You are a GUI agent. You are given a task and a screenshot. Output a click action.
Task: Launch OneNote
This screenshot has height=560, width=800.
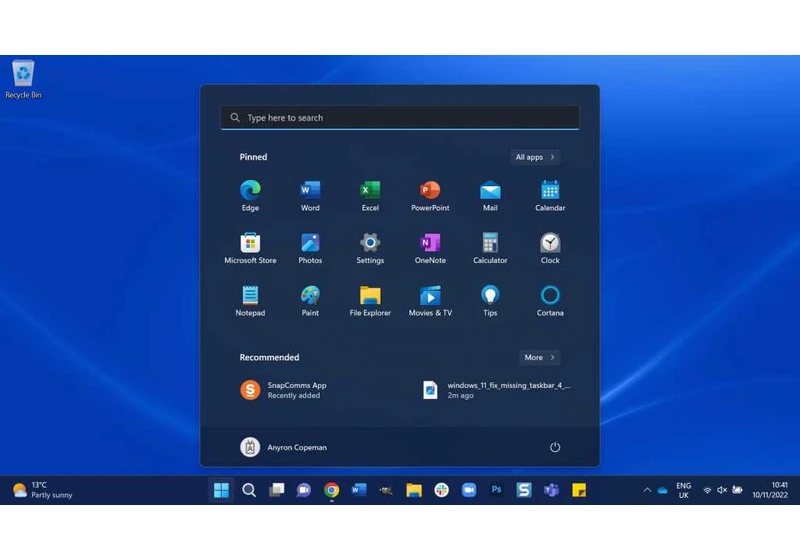pos(430,248)
